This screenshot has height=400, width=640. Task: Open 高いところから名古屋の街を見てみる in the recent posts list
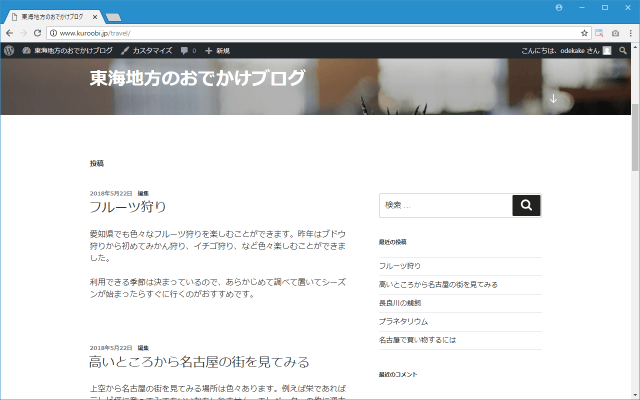(438, 284)
